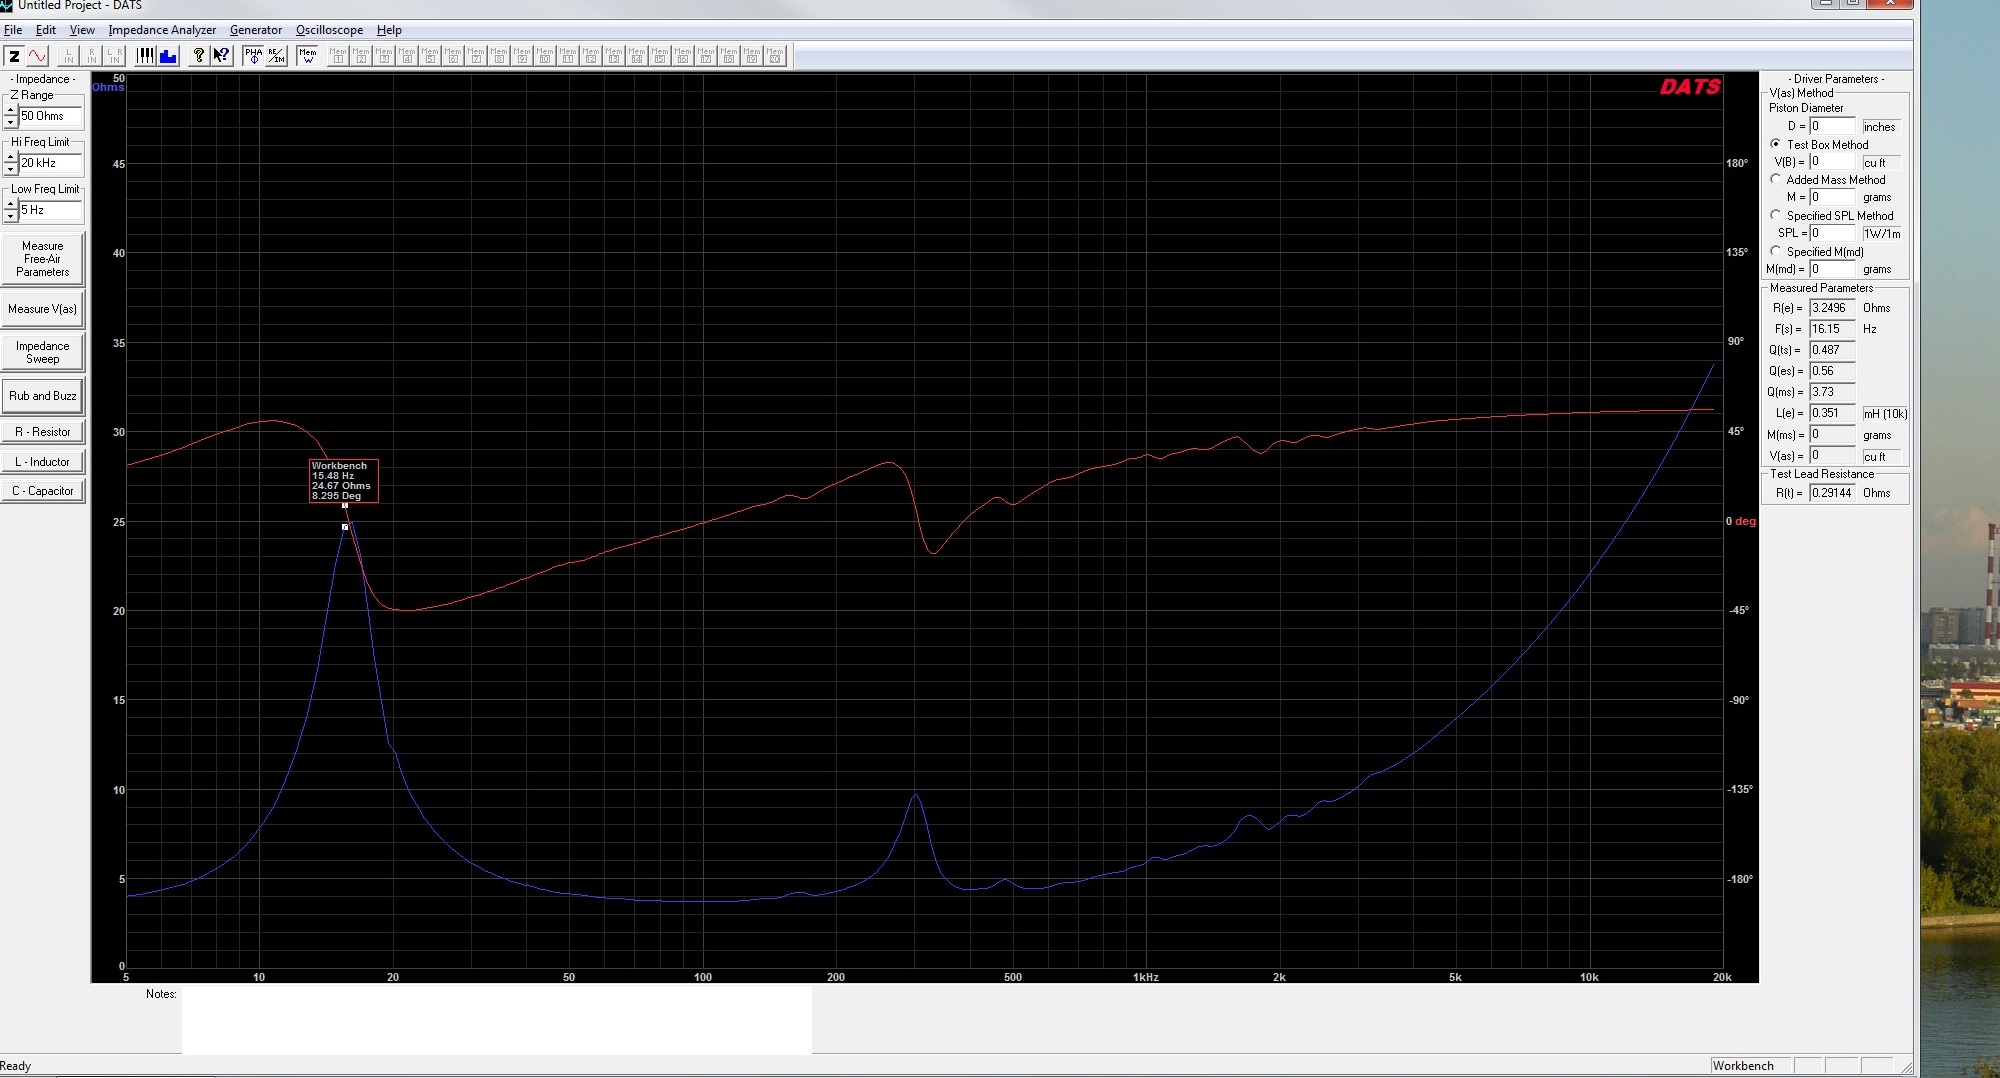Click the Mem W workbench memory icon

click(x=308, y=56)
